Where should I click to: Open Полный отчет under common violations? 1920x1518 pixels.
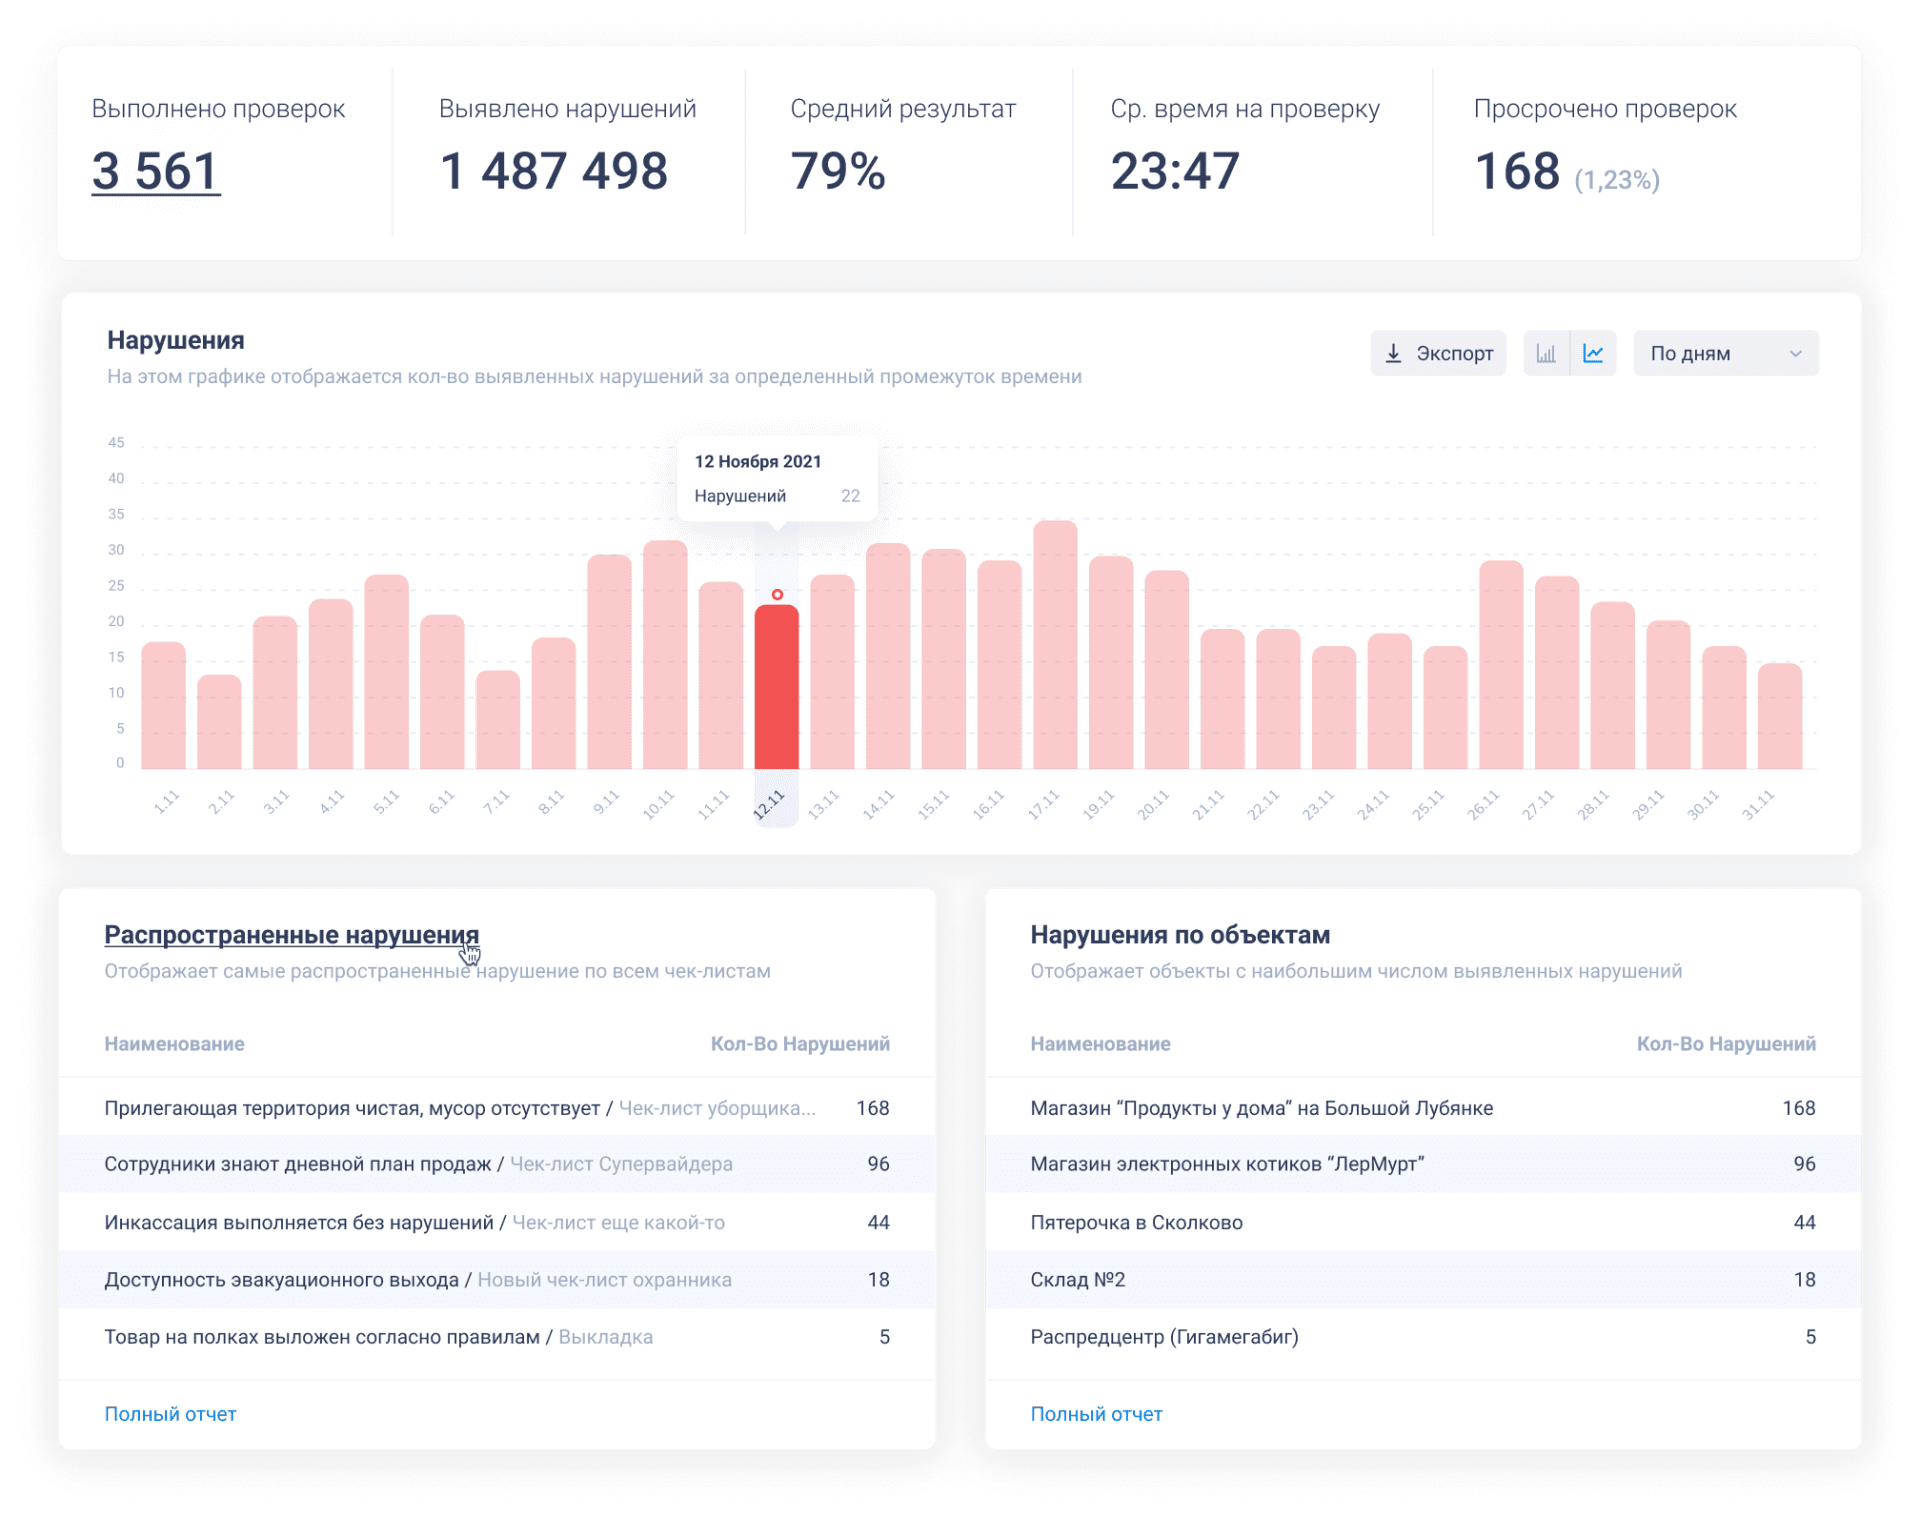click(x=170, y=1413)
